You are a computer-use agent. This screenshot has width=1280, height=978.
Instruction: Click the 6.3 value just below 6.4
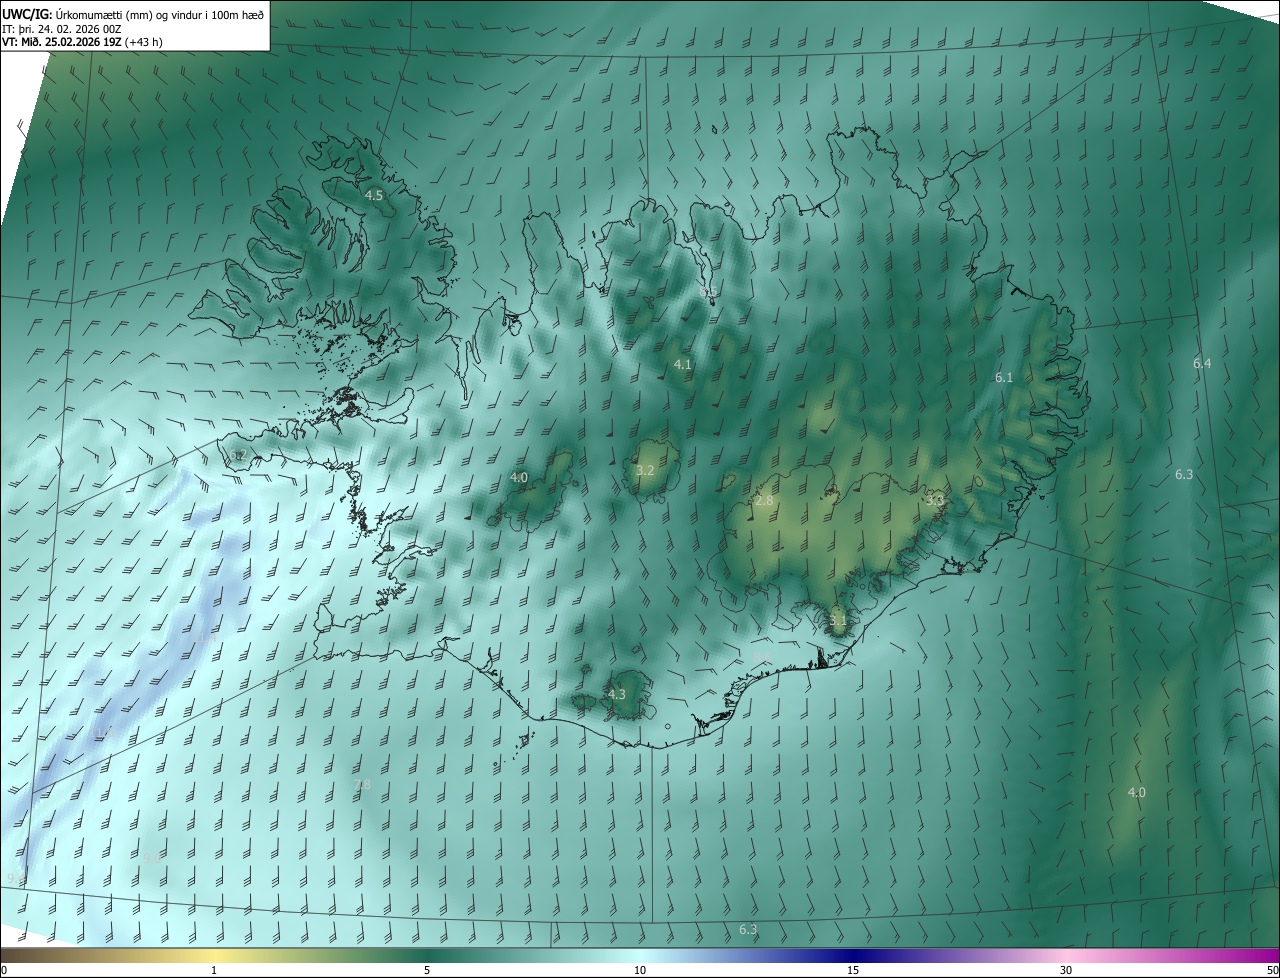pos(1184,474)
